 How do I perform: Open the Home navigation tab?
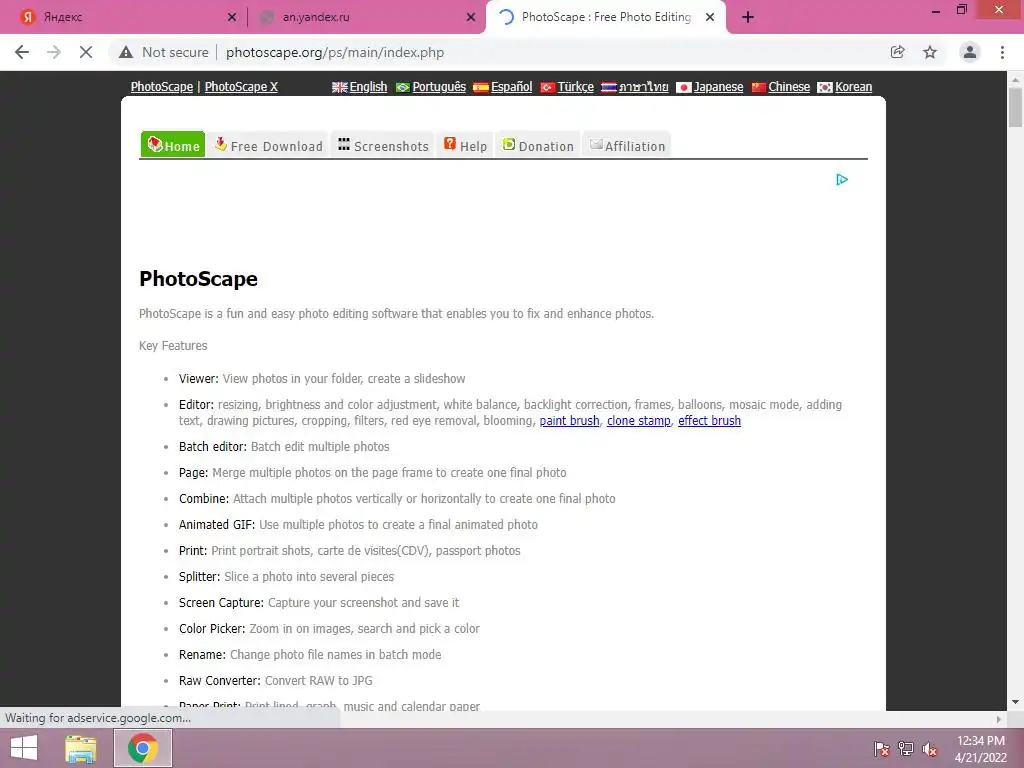pos(173,145)
